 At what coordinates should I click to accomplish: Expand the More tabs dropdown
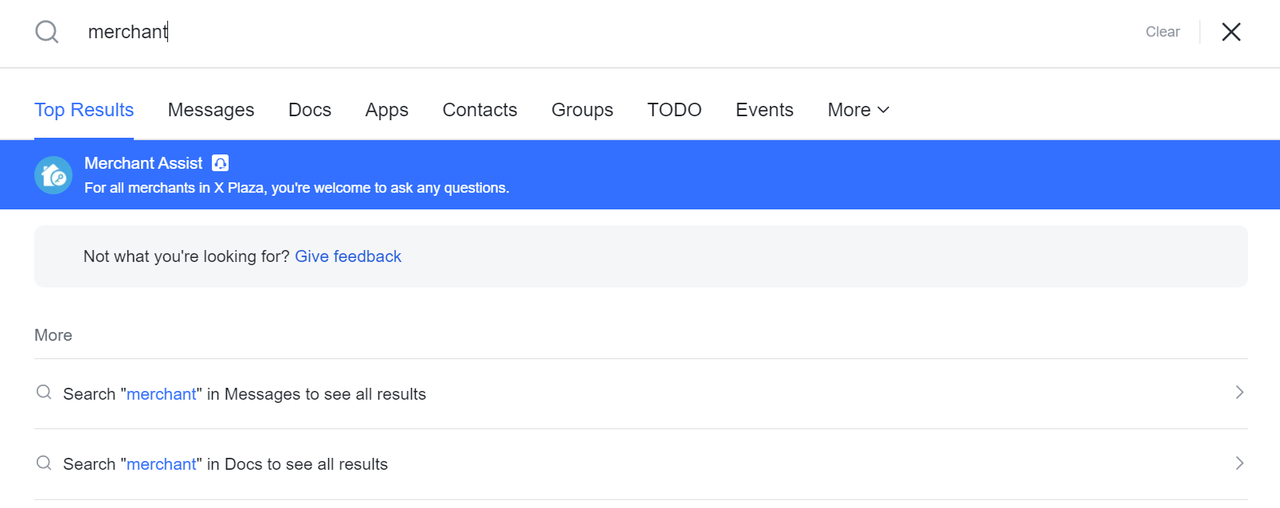(x=858, y=110)
